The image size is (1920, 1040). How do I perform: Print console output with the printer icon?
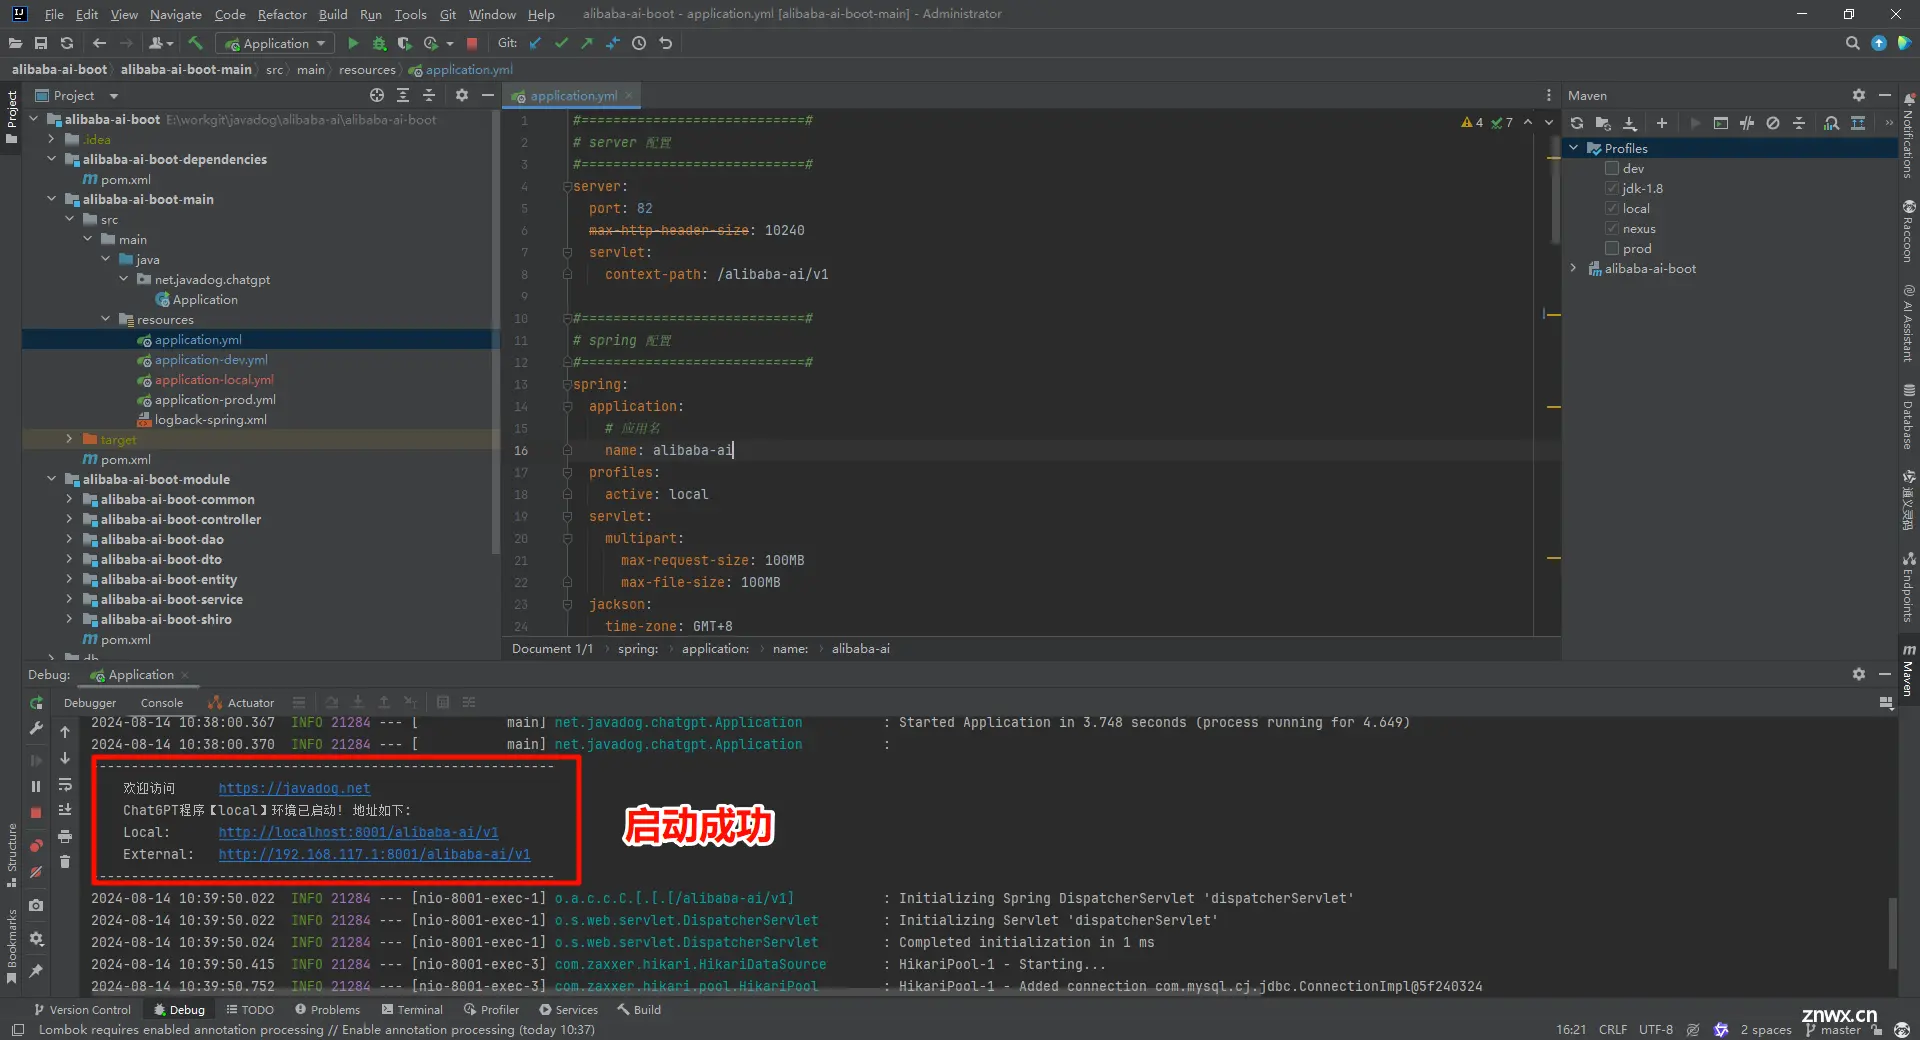[x=65, y=836]
